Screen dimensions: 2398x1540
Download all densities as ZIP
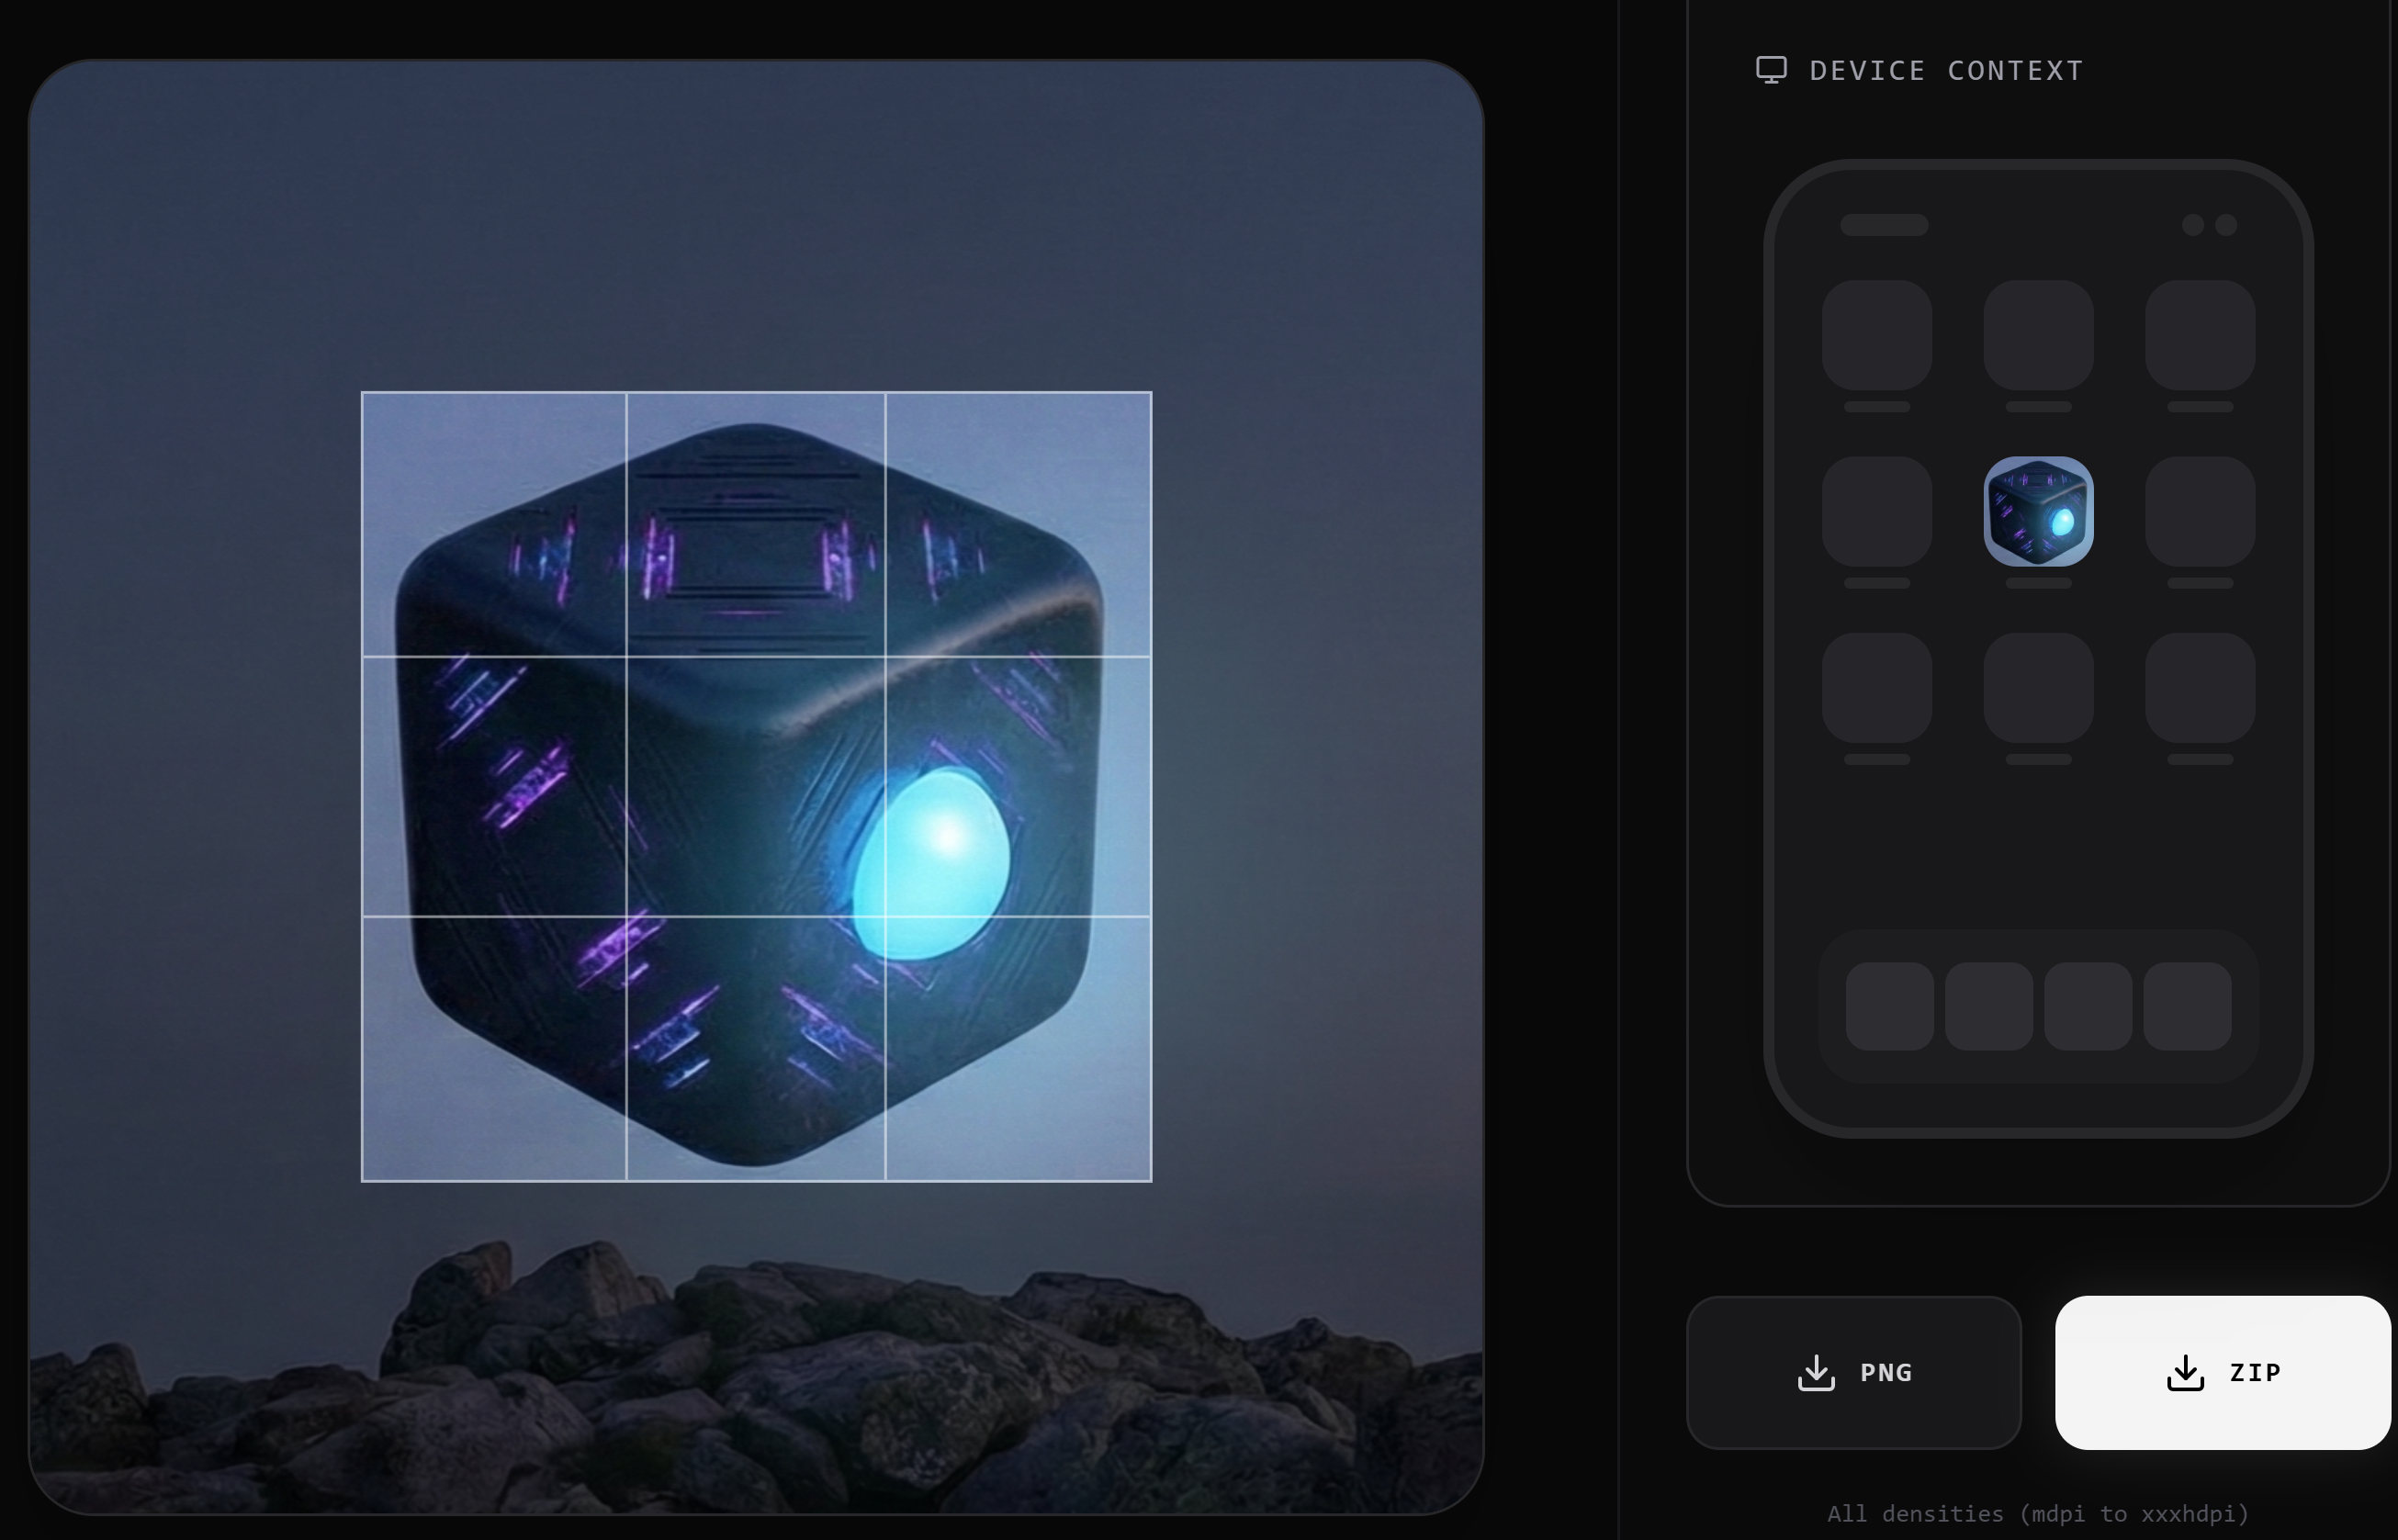point(2222,1373)
